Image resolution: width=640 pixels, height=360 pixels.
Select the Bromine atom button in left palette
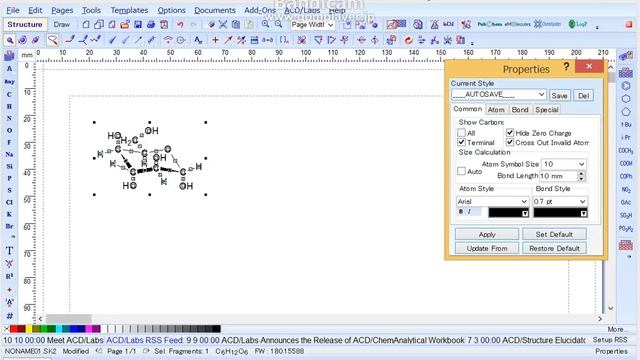click(9, 226)
